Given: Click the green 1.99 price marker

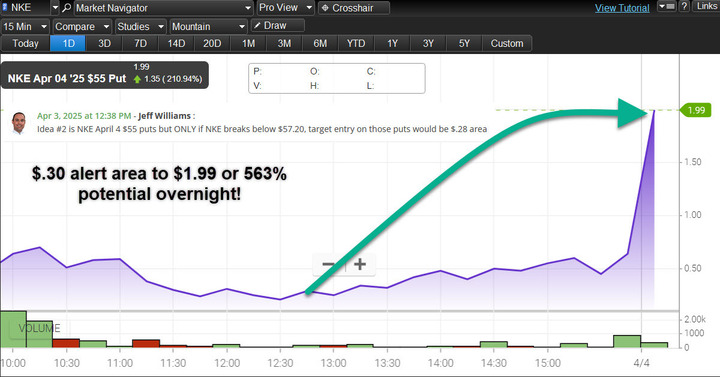Looking at the screenshot, I should tap(695, 110).
